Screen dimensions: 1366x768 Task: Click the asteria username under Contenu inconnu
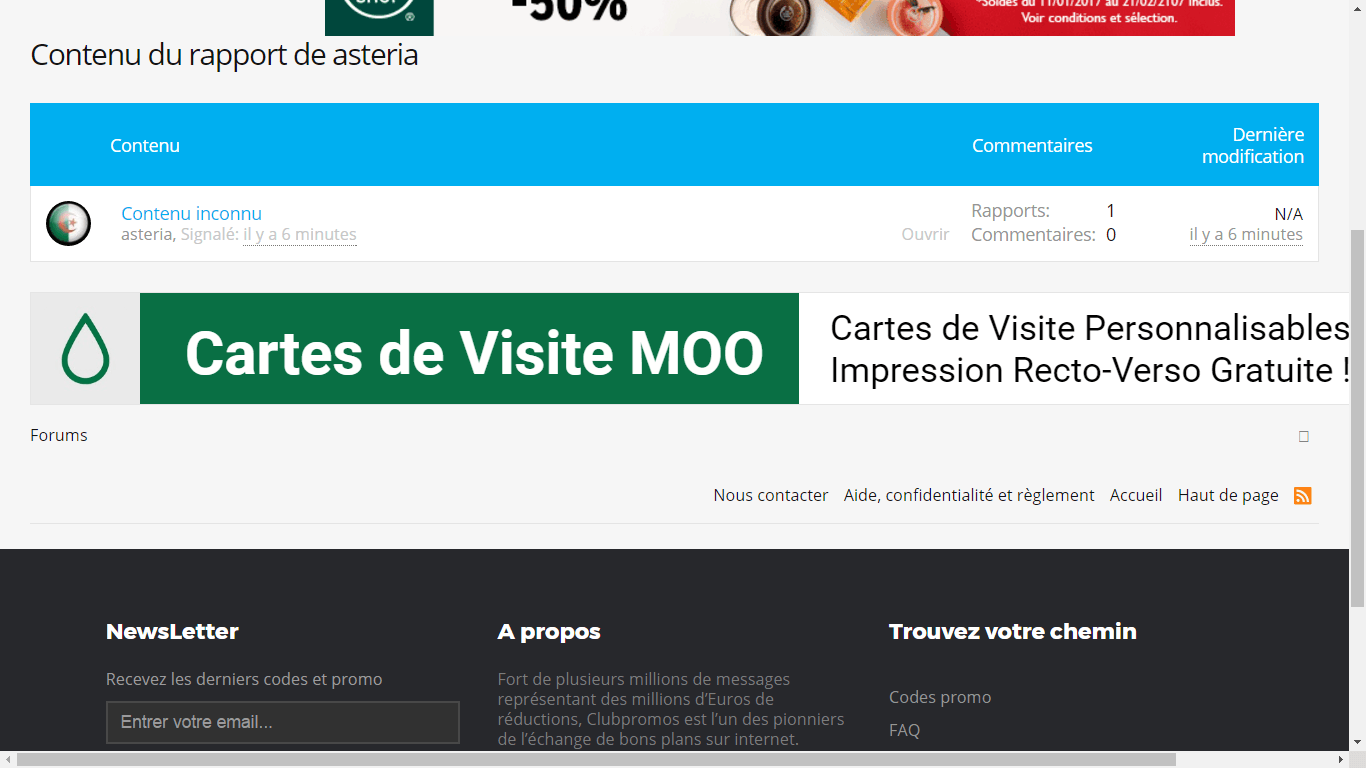click(147, 234)
